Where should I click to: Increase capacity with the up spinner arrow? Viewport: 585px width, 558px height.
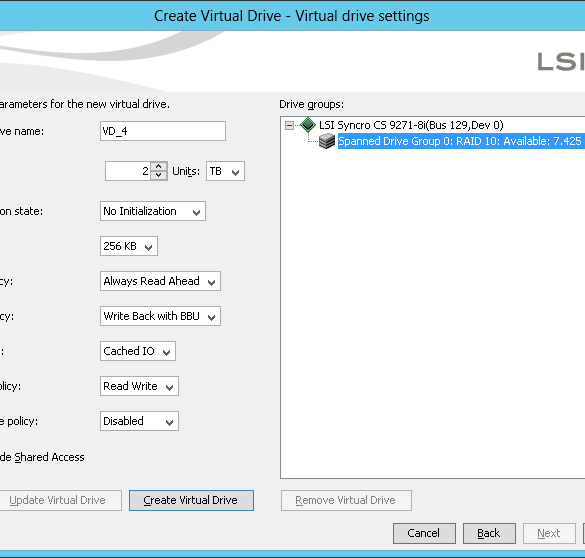tap(159, 166)
